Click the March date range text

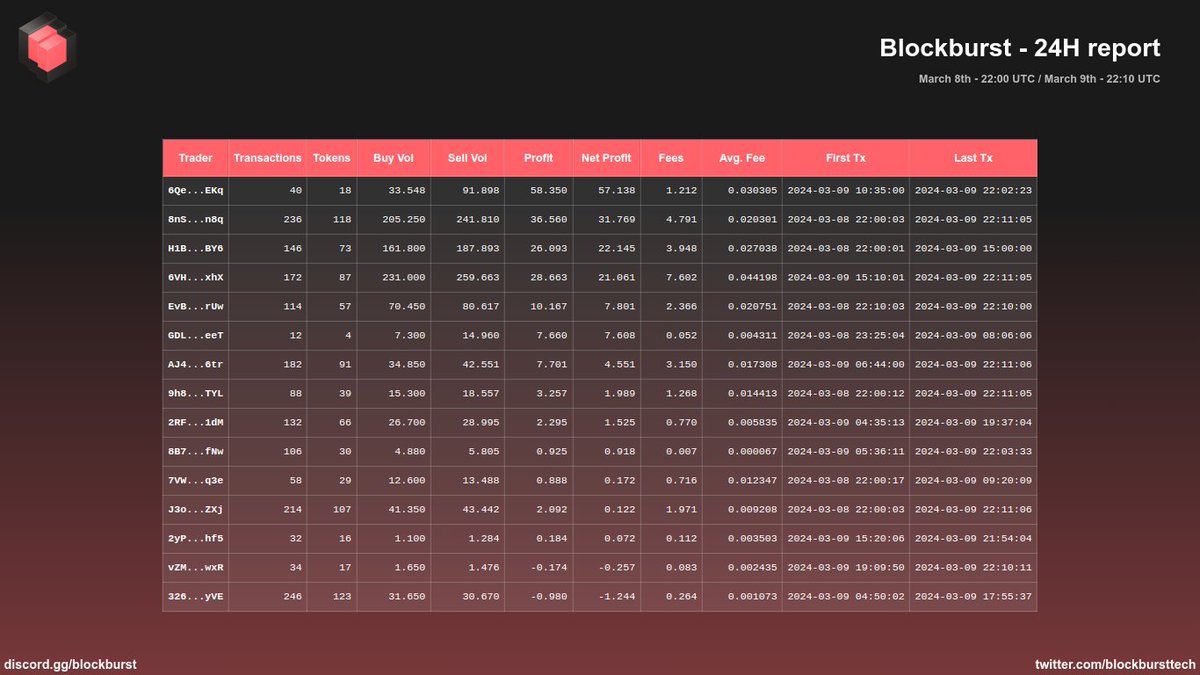coord(1040,79)
